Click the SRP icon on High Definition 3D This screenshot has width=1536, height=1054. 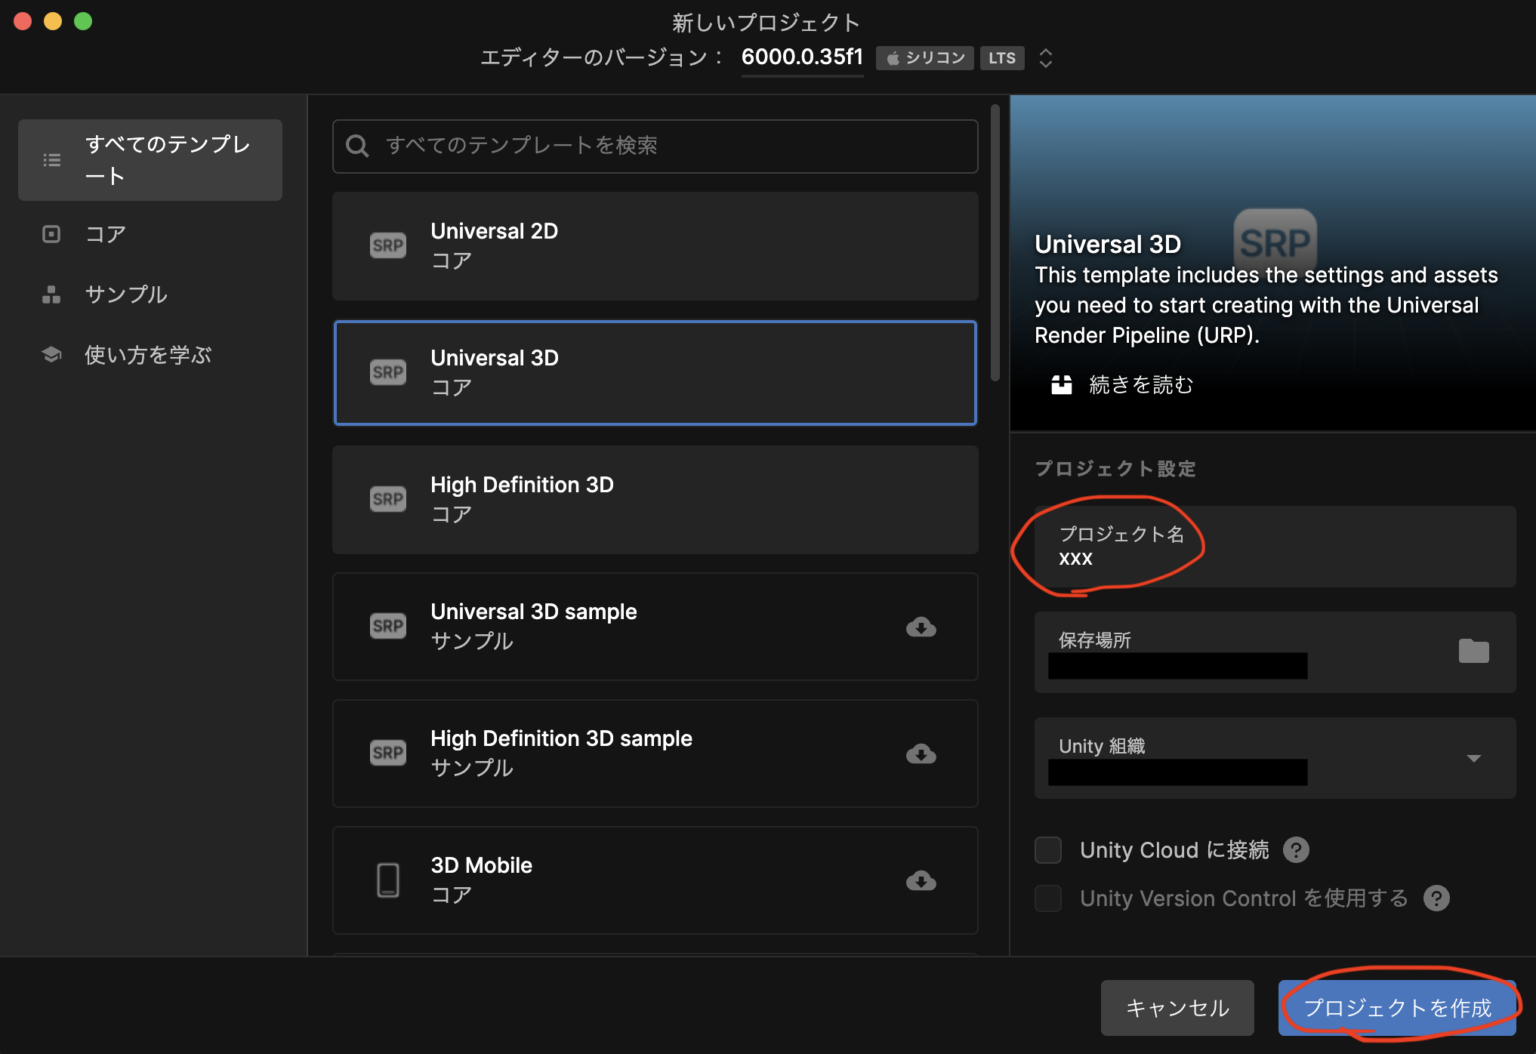coord(388,499)
